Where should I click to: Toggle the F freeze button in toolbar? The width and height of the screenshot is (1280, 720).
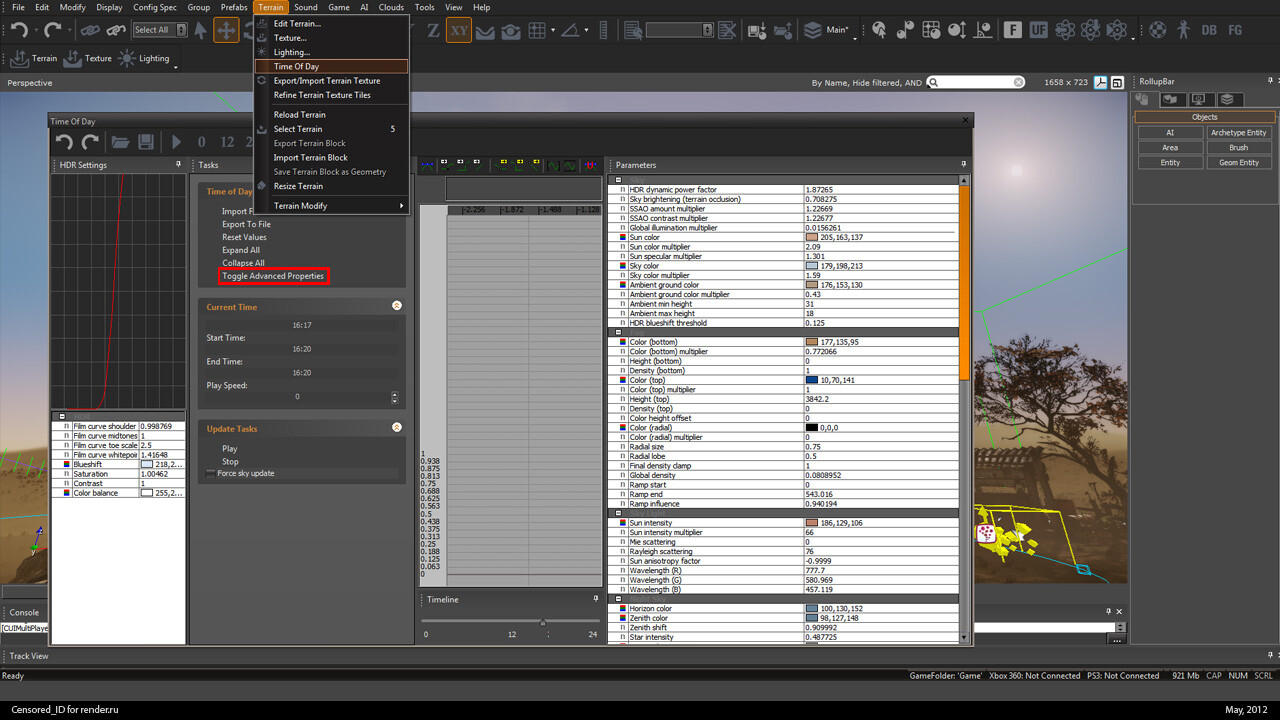pos(1013,30)
